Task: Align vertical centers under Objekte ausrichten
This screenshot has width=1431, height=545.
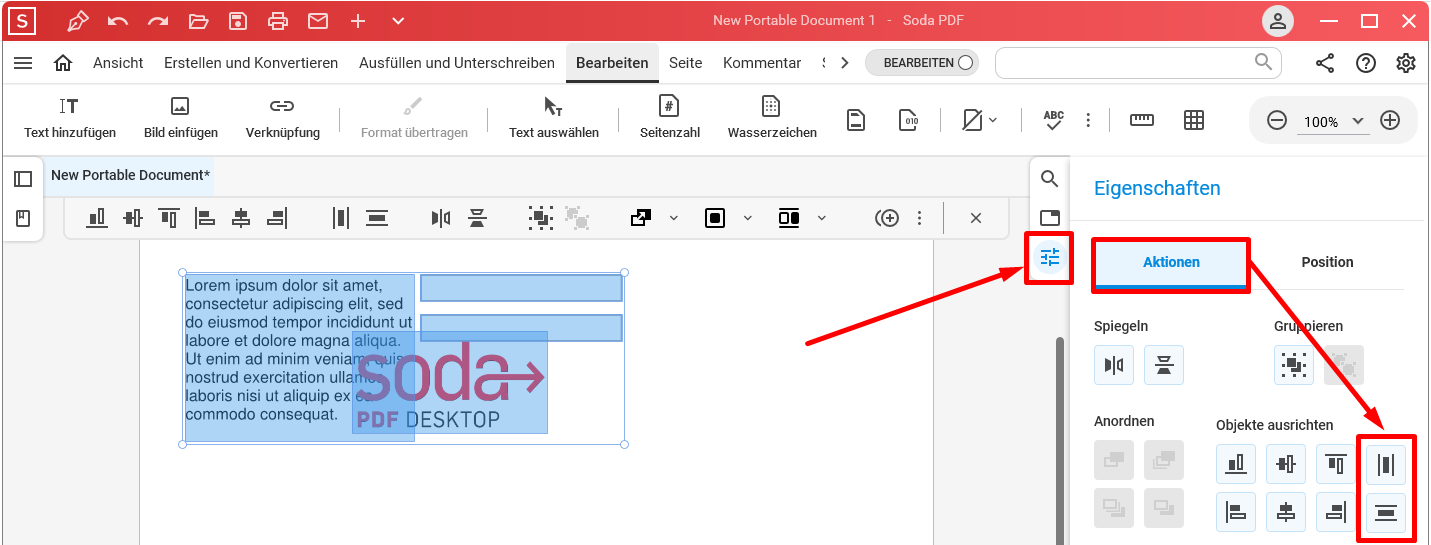Action: tap(1286, 464)
